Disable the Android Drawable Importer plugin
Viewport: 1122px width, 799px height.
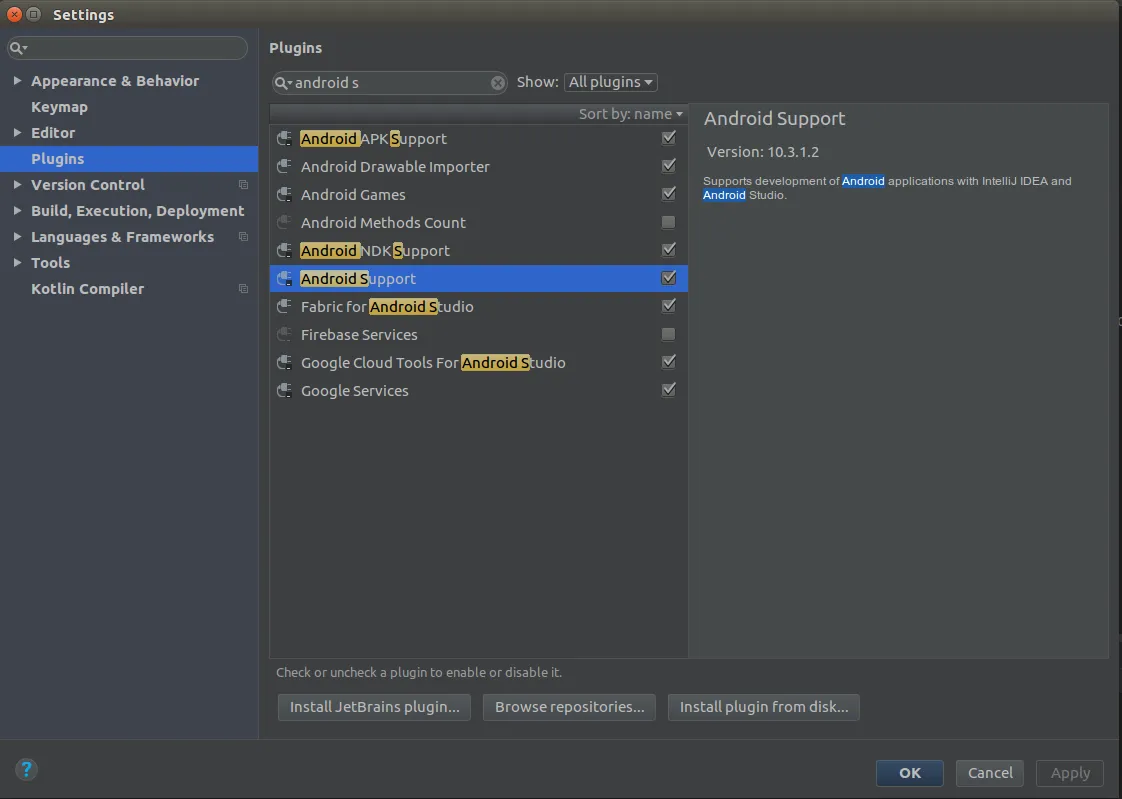pos(668,167)
